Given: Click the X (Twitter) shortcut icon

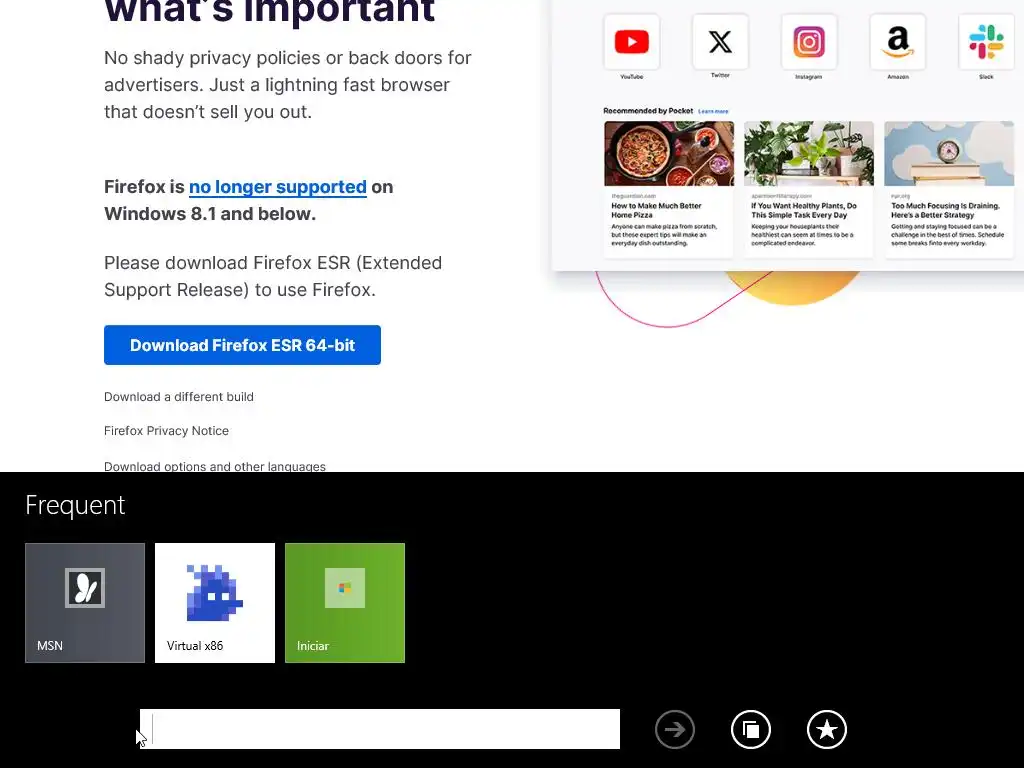Looking at the screenshot, I should pyautogui.click(x=720, y=42).
